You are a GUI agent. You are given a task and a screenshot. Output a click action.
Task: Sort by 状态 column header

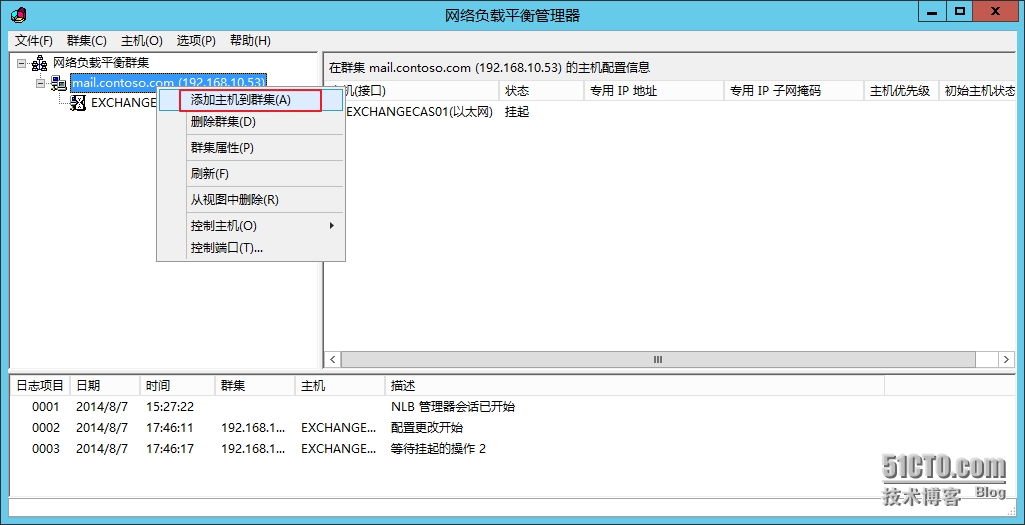pyautogui.click(x=541, y=91)
